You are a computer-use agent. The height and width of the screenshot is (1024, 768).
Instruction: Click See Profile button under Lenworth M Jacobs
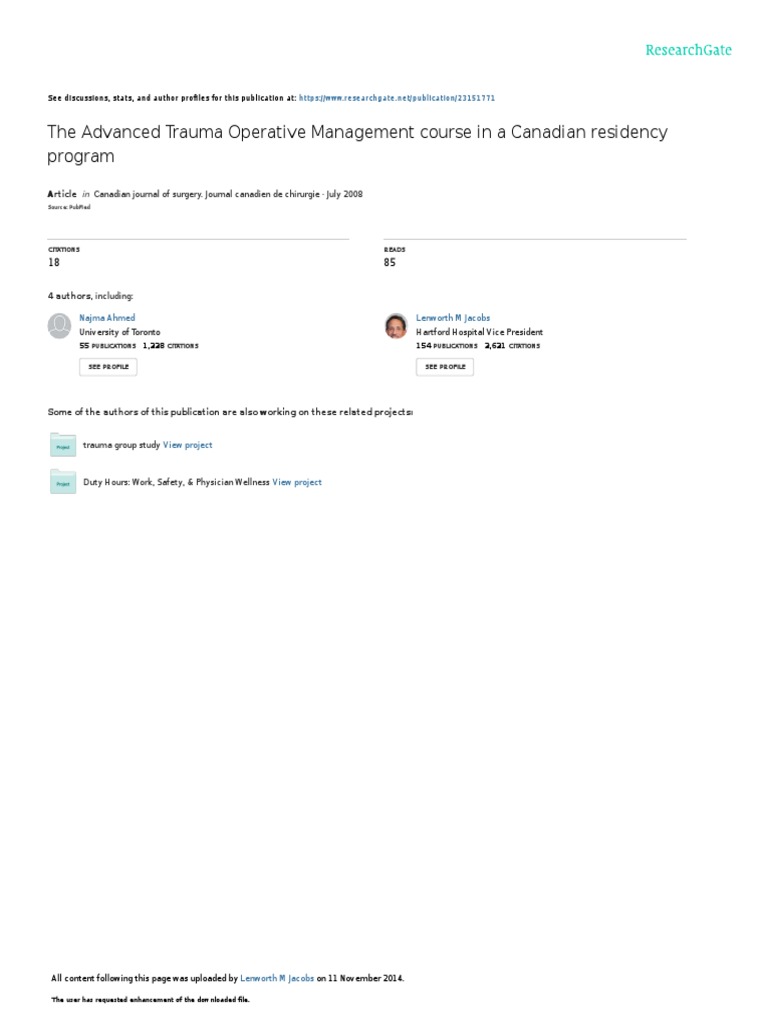444,367
